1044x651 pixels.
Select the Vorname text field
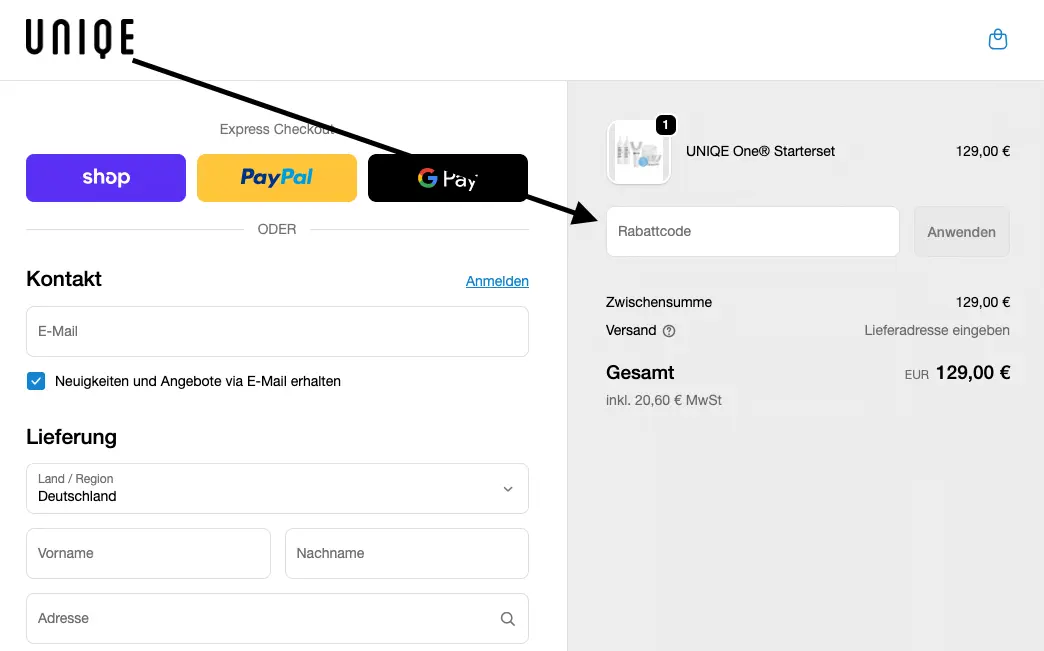point(148,554)
